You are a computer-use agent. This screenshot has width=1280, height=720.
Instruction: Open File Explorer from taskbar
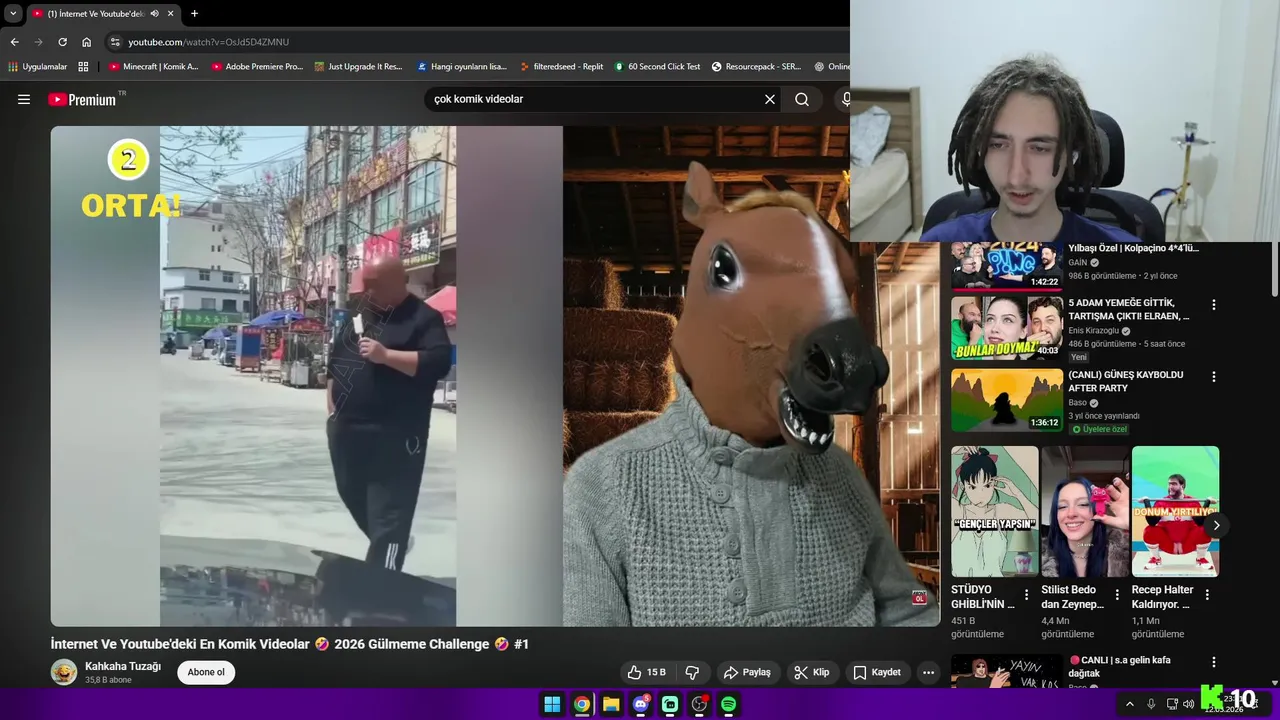tap(611, 704)
